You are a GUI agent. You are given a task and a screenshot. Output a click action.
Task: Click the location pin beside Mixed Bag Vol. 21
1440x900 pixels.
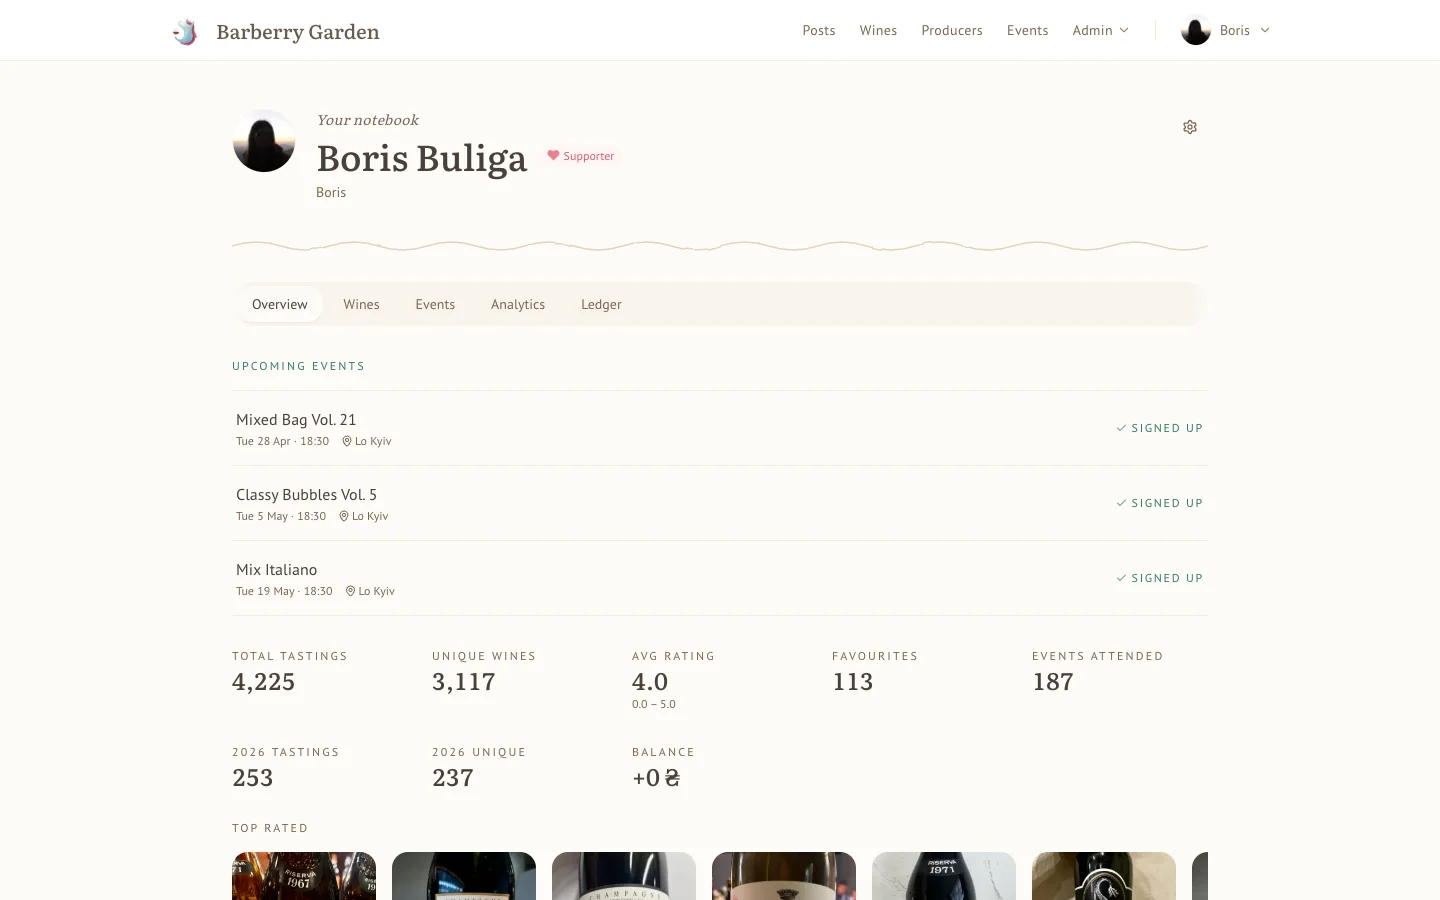point(347,441)
